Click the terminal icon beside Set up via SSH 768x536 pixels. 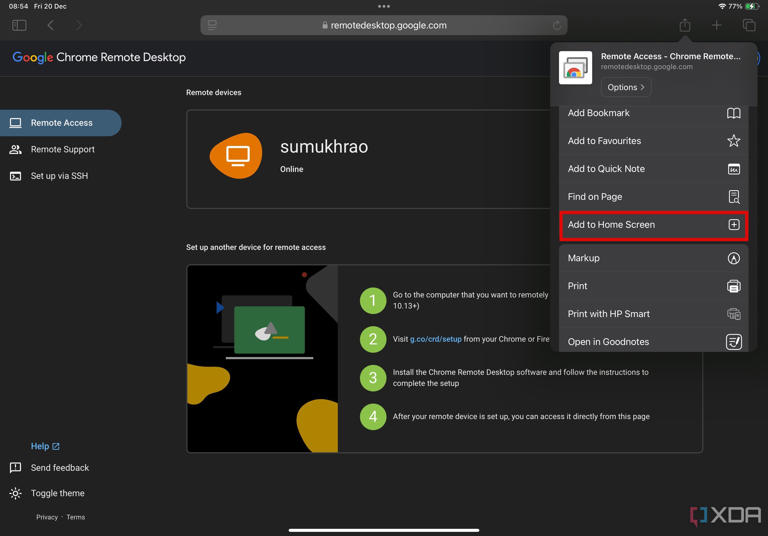(x=16, y=176)
